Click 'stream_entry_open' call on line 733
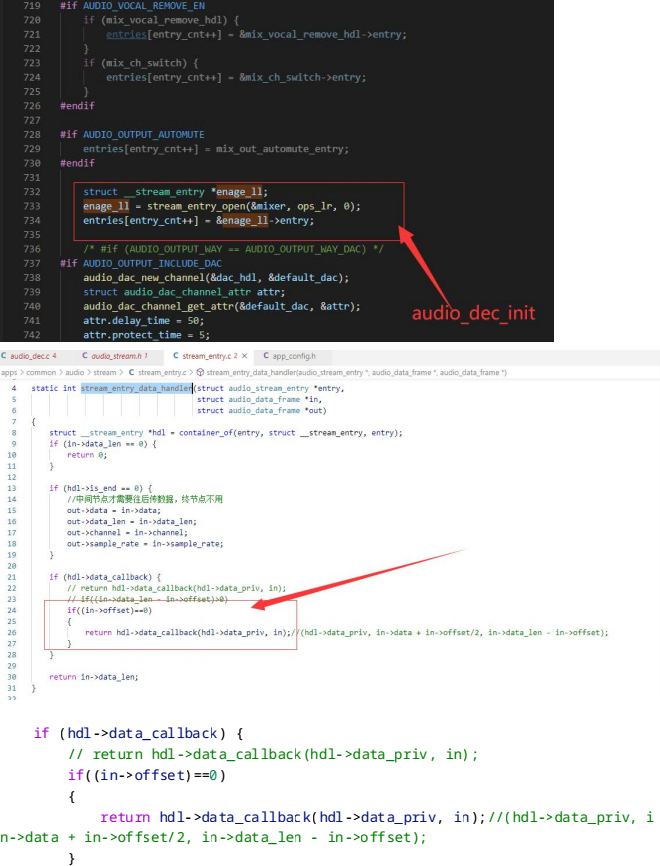This screenshot has width=660, height=866. click(x=194, y=206)
